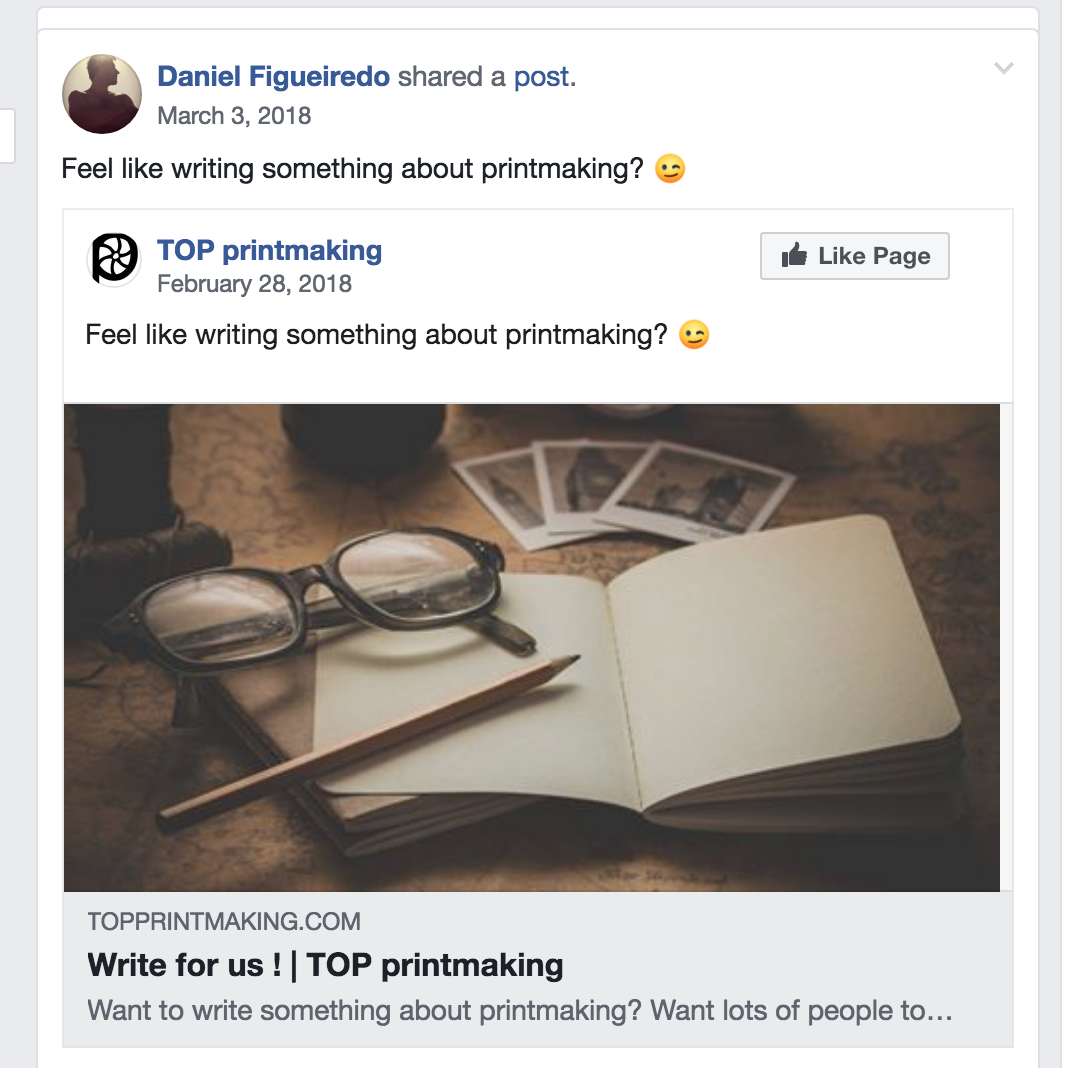Click the partial white panel at left edge
This screenshot has height=1068, width=1068.
click(7, 135)
